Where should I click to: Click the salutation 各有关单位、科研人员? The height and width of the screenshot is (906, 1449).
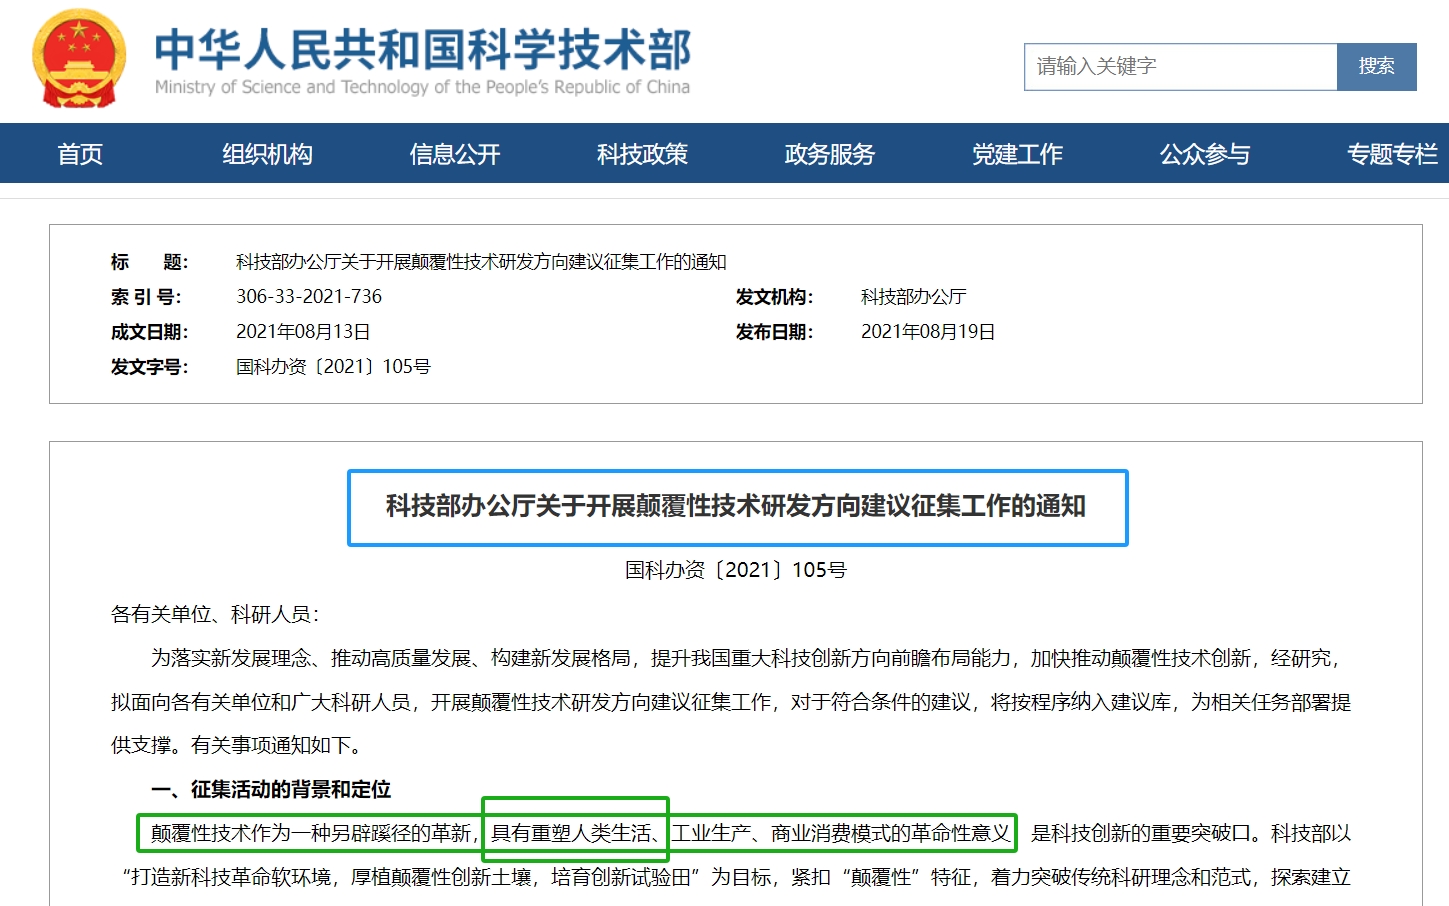click(210, 614)
